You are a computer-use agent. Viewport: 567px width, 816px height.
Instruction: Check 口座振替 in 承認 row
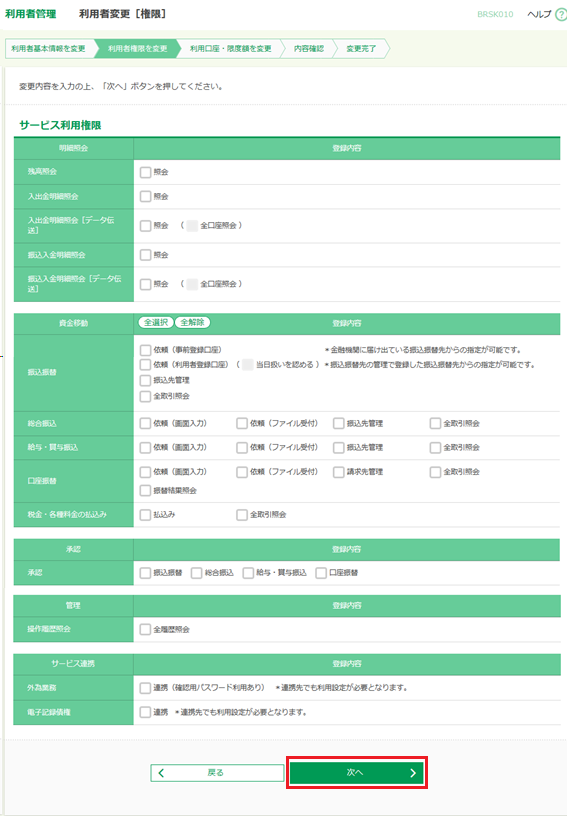coord(321,573)
